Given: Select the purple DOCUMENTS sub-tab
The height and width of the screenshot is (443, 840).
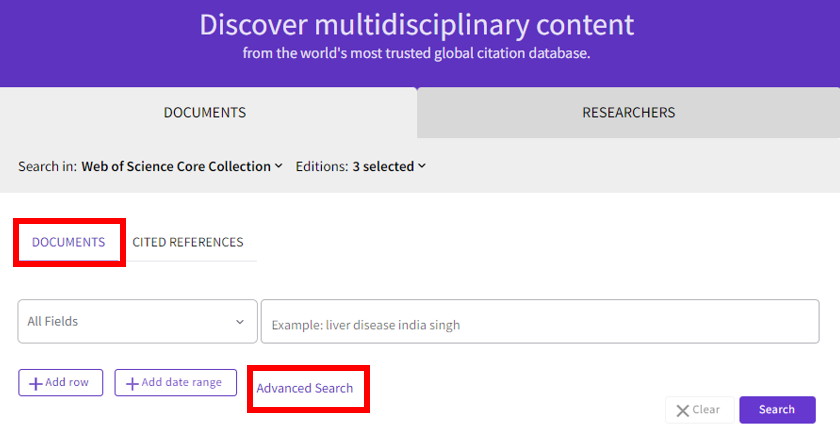Looking at the screenshot, I should [x=69, y=242].
